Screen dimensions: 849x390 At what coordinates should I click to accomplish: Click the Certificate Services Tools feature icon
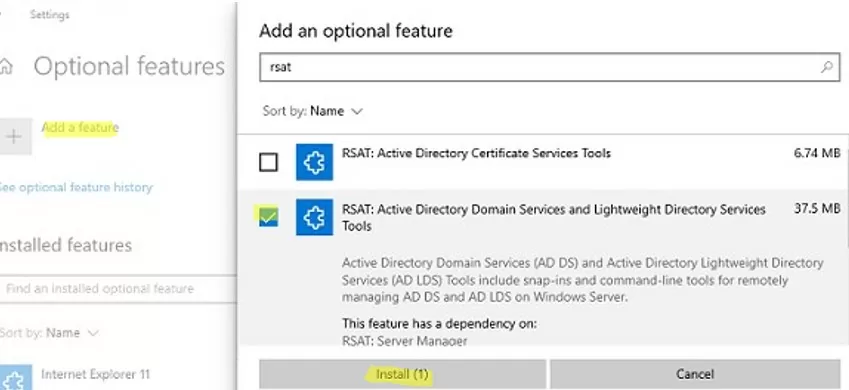tap(315, 162)
